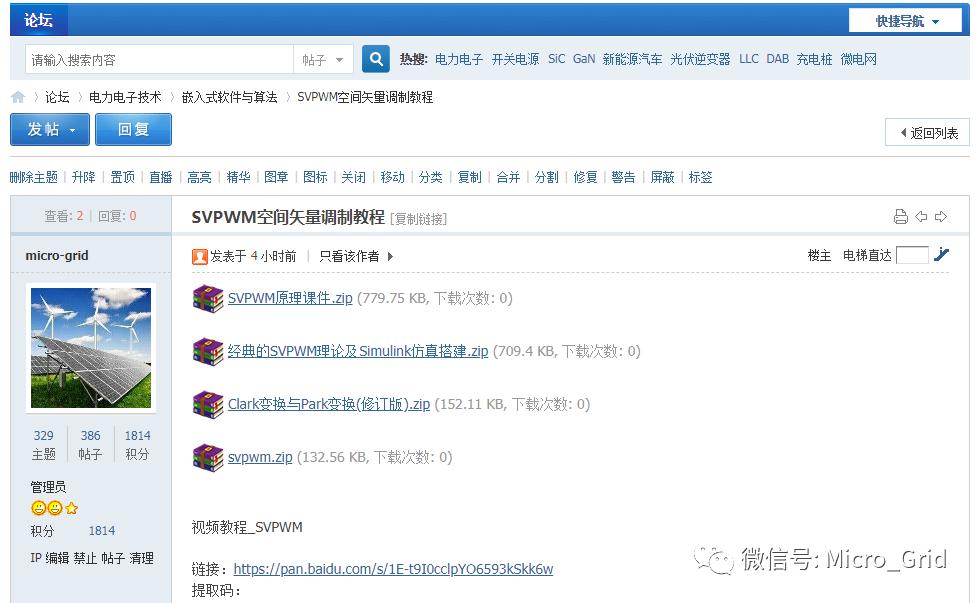Toggle thread sticky with 置顶
This screenshot has width=979, height=603.
[x=122, y=176]
